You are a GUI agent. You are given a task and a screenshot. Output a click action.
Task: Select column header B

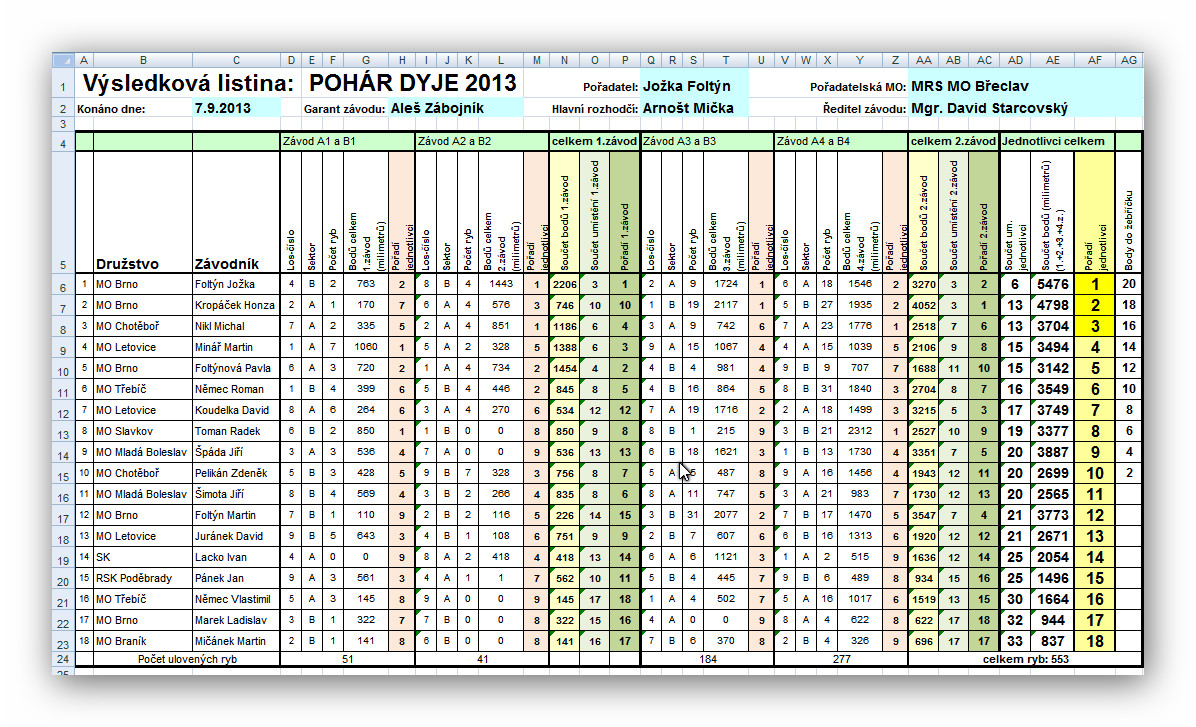143,61
